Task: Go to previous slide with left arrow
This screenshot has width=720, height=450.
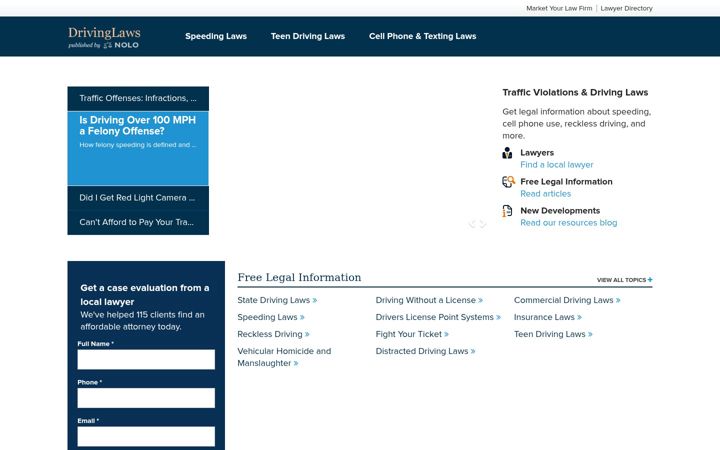Action: [x=472, y=224]
